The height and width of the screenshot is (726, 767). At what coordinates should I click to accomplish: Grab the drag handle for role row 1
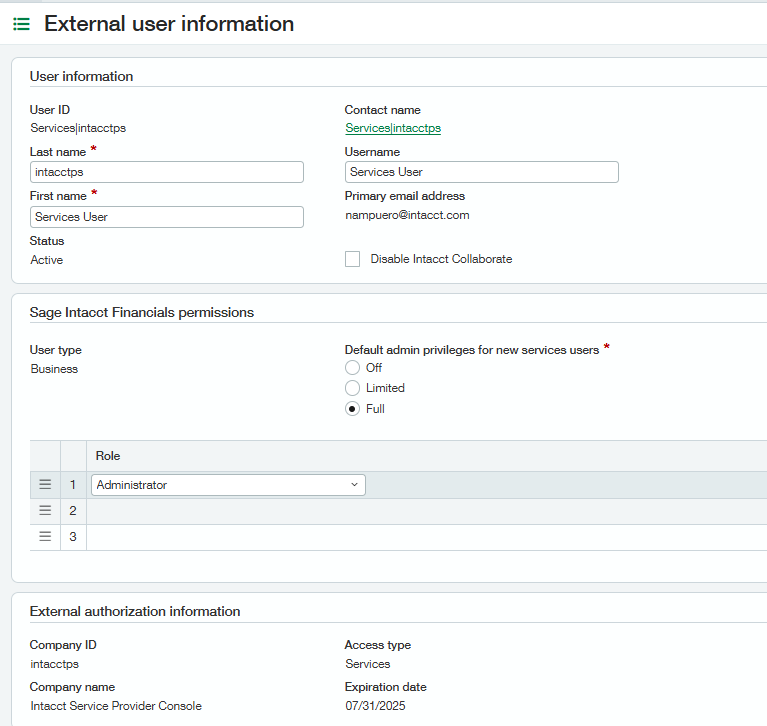point(45,484)
